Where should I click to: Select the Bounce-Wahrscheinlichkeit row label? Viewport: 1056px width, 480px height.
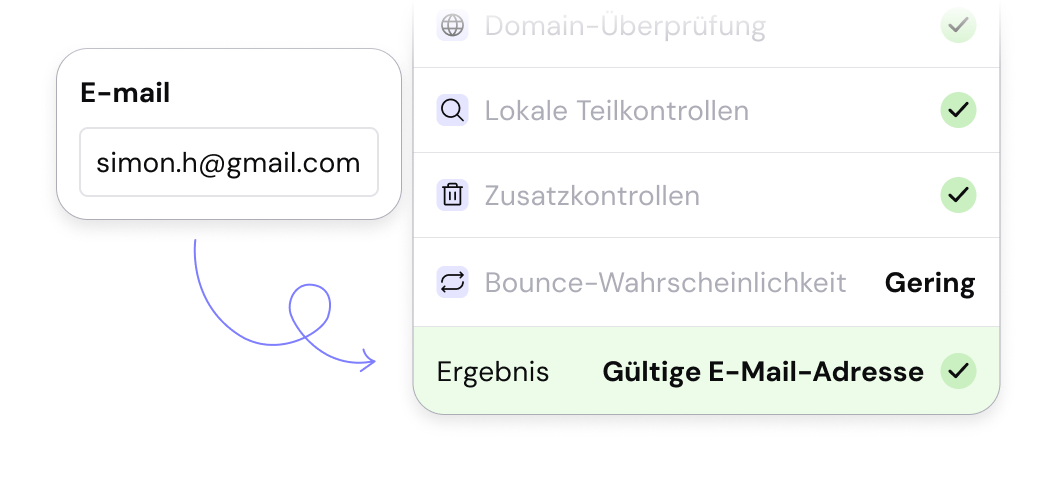[665, 282]
